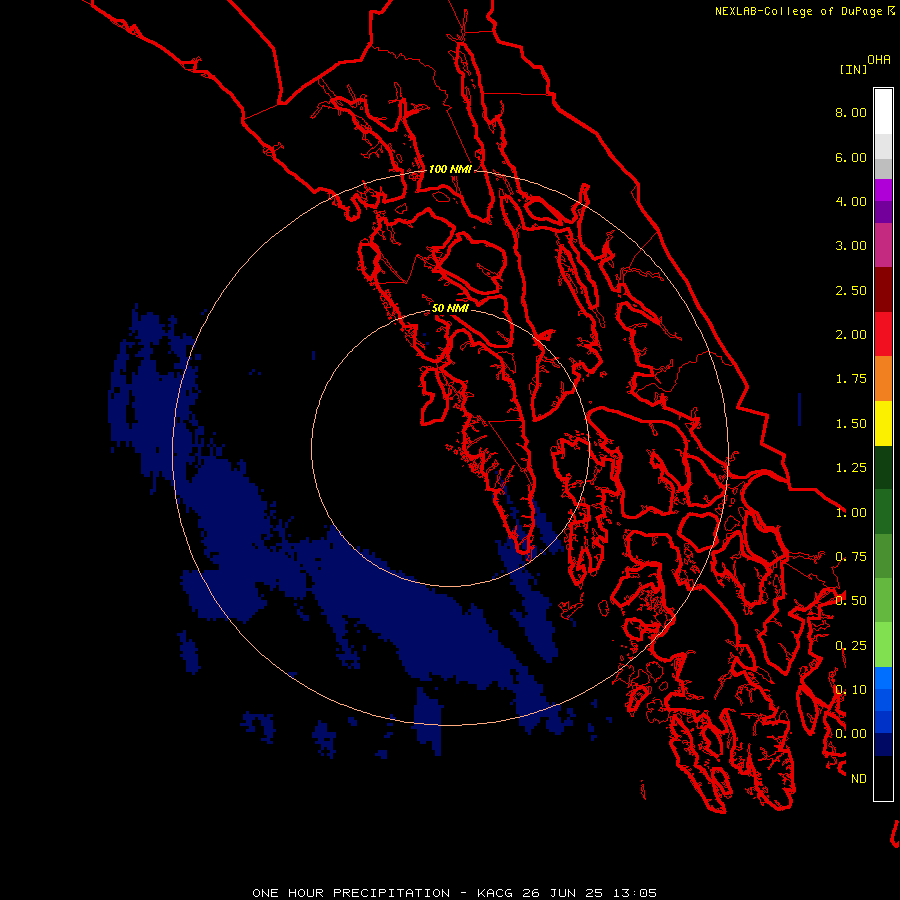Select the lightest green swatch next to 0.25
The image size is (900, 900).
click(883, 645)
